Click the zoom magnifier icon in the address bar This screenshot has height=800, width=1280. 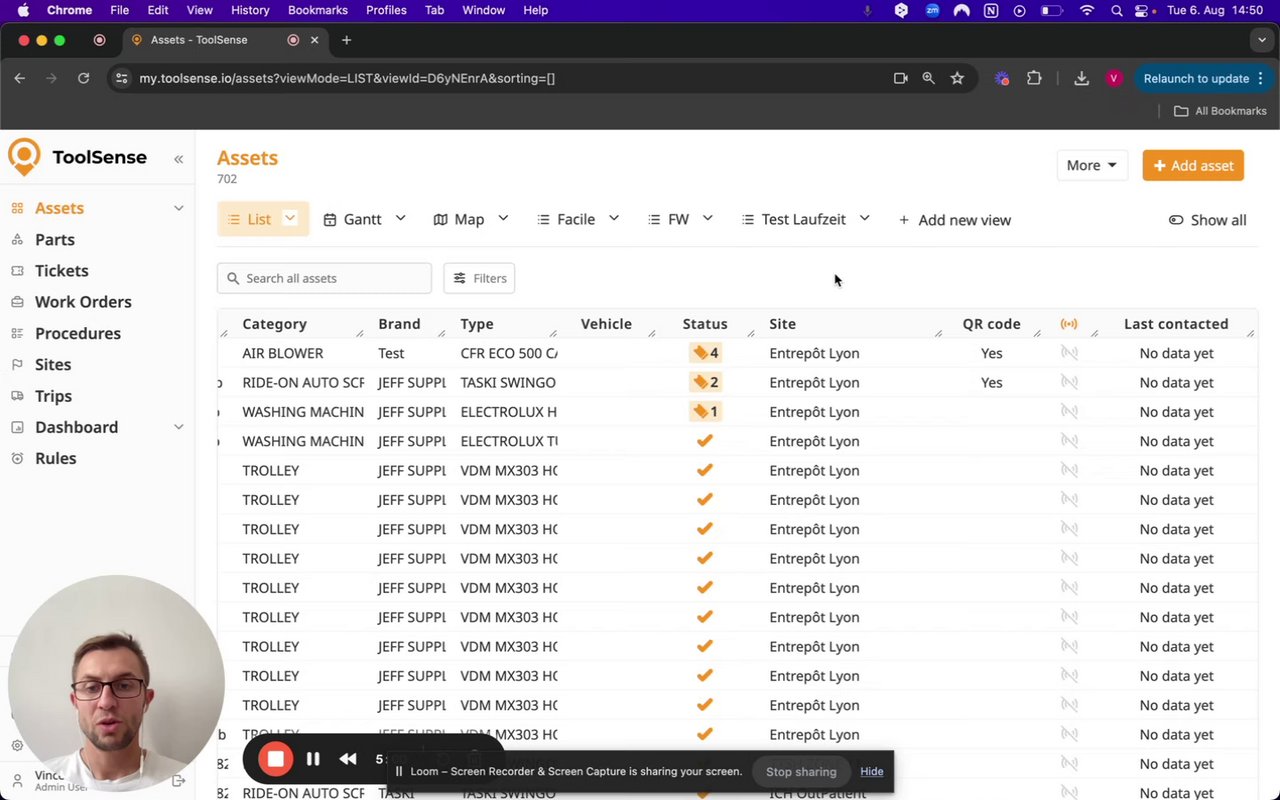pyautogui.click(x=928, y=78)
